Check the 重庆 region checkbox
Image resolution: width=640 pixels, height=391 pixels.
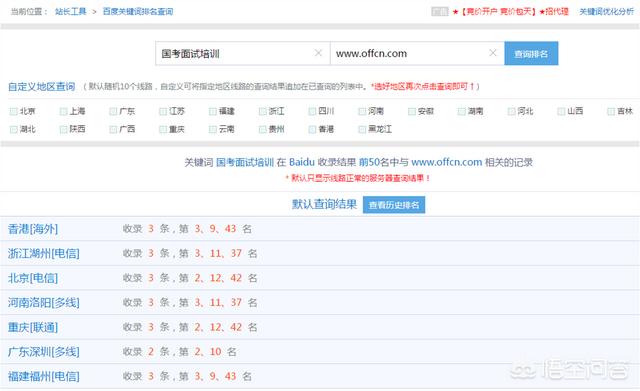[163, 129]
